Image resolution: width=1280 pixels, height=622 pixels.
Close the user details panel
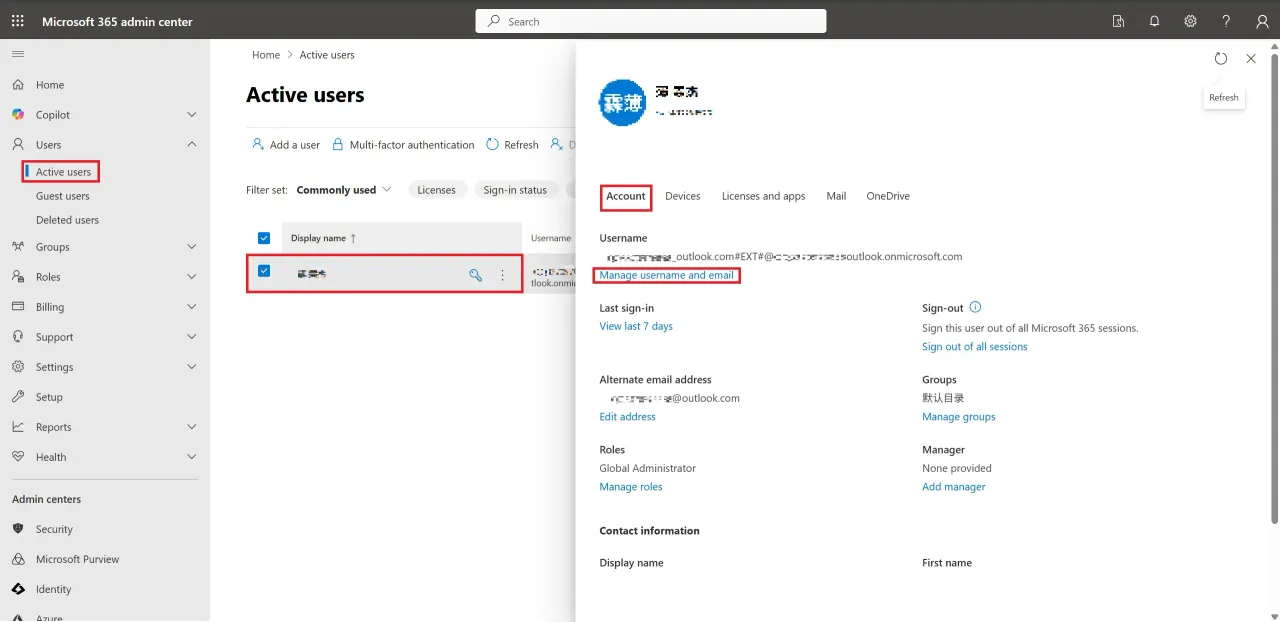click(1251, 59)
